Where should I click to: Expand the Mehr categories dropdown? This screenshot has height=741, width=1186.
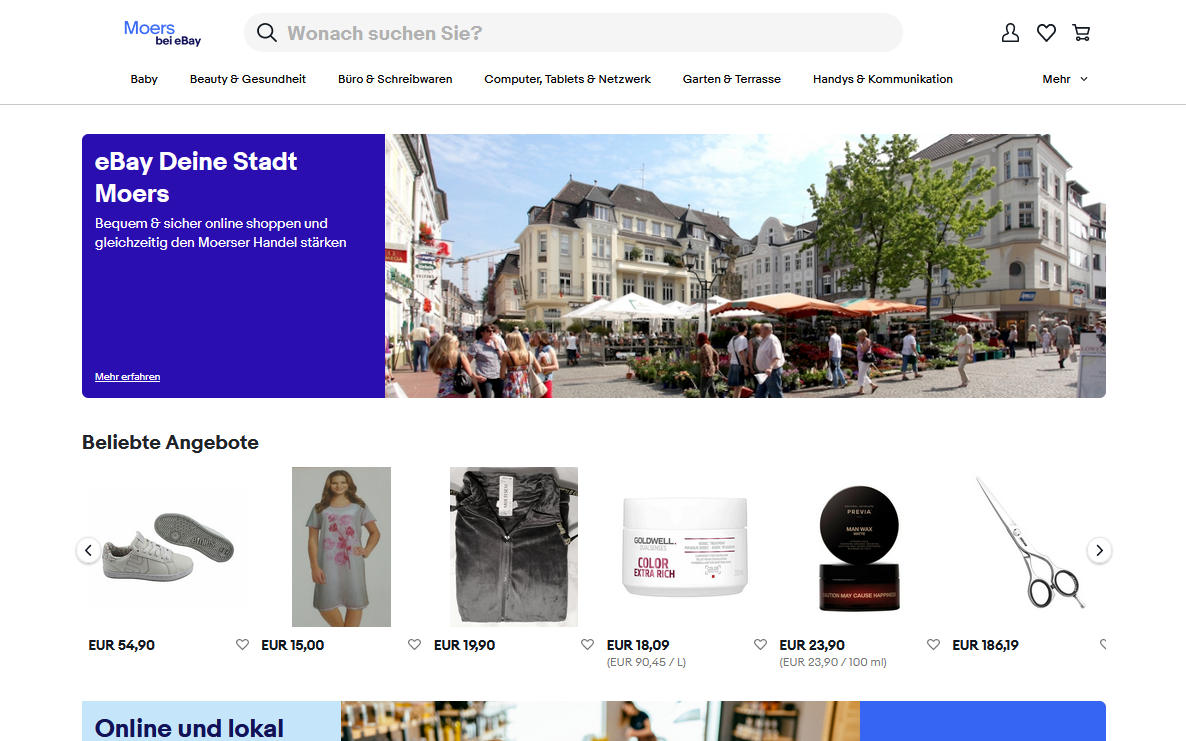(x=1064, y=79)
